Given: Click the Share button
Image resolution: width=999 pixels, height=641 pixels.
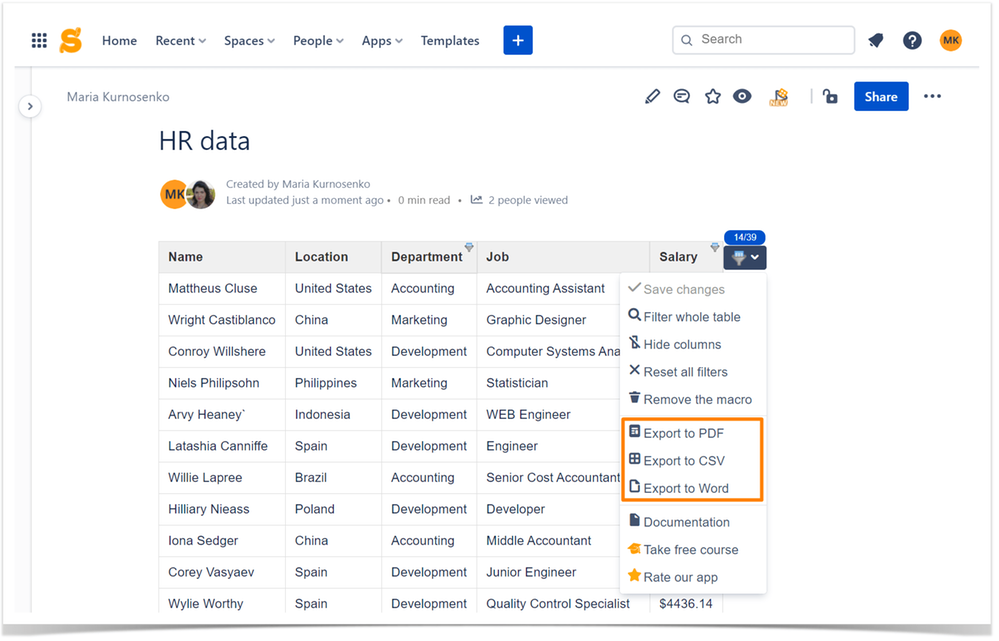Looking at the screenshot, I should click(881, 96).
